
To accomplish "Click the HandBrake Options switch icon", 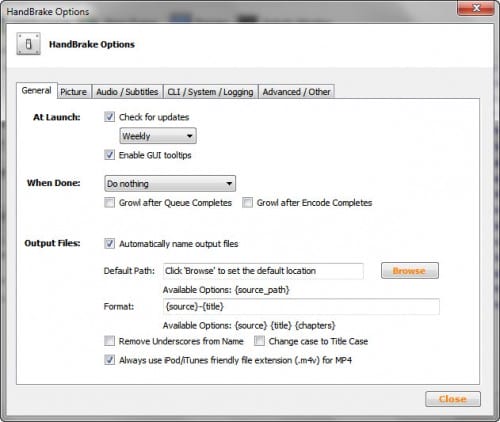I will [28, 44].
